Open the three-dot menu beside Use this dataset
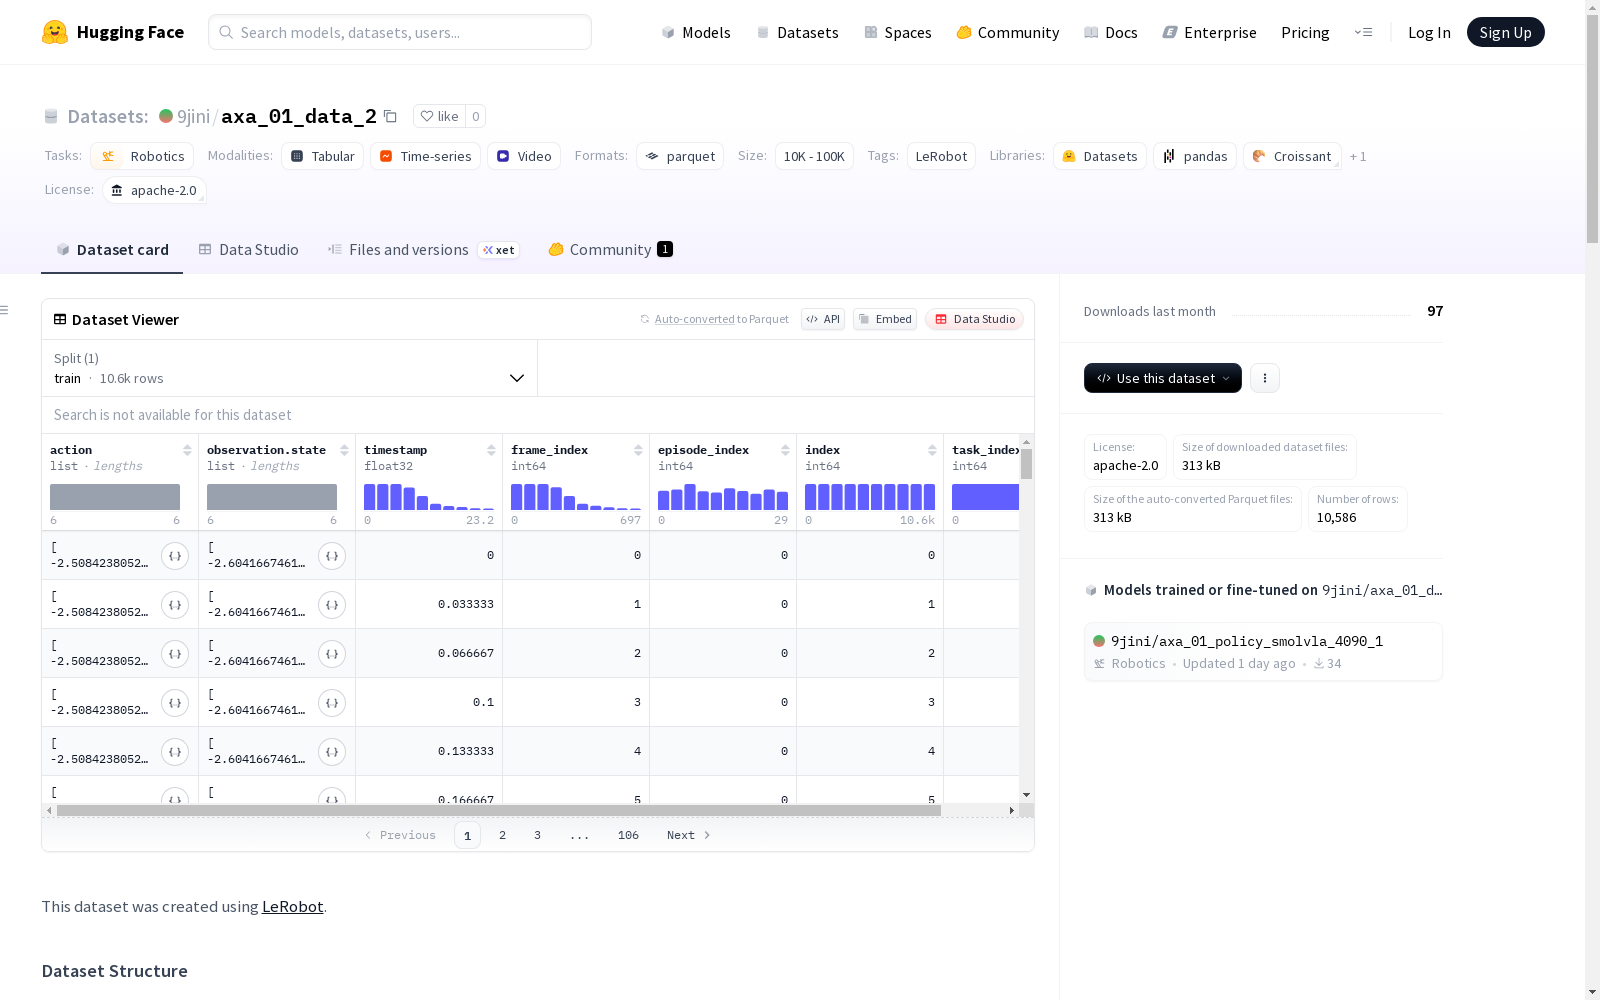The image size is (1600, 1000). [1265, 378]
